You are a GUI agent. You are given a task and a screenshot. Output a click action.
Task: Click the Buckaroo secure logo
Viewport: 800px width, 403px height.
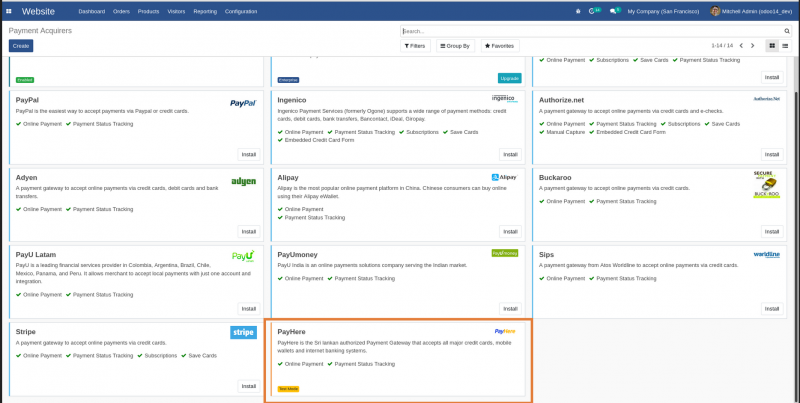[x=766, y=185]
